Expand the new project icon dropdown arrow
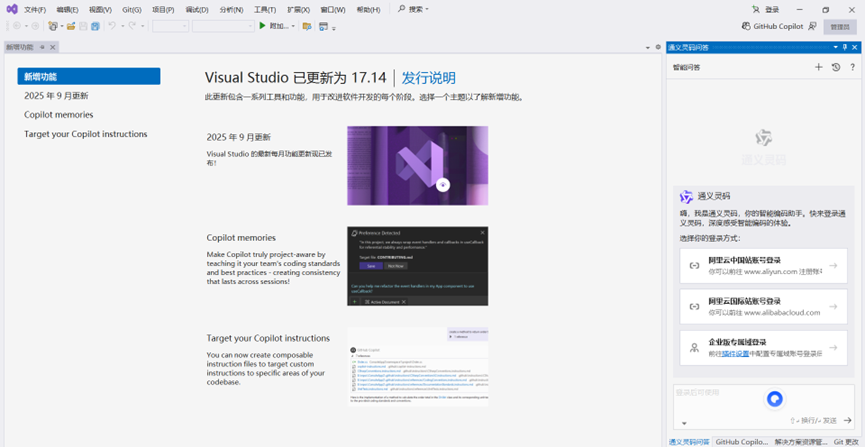Screen dimensions: 865x447 (x=62, y=26)
